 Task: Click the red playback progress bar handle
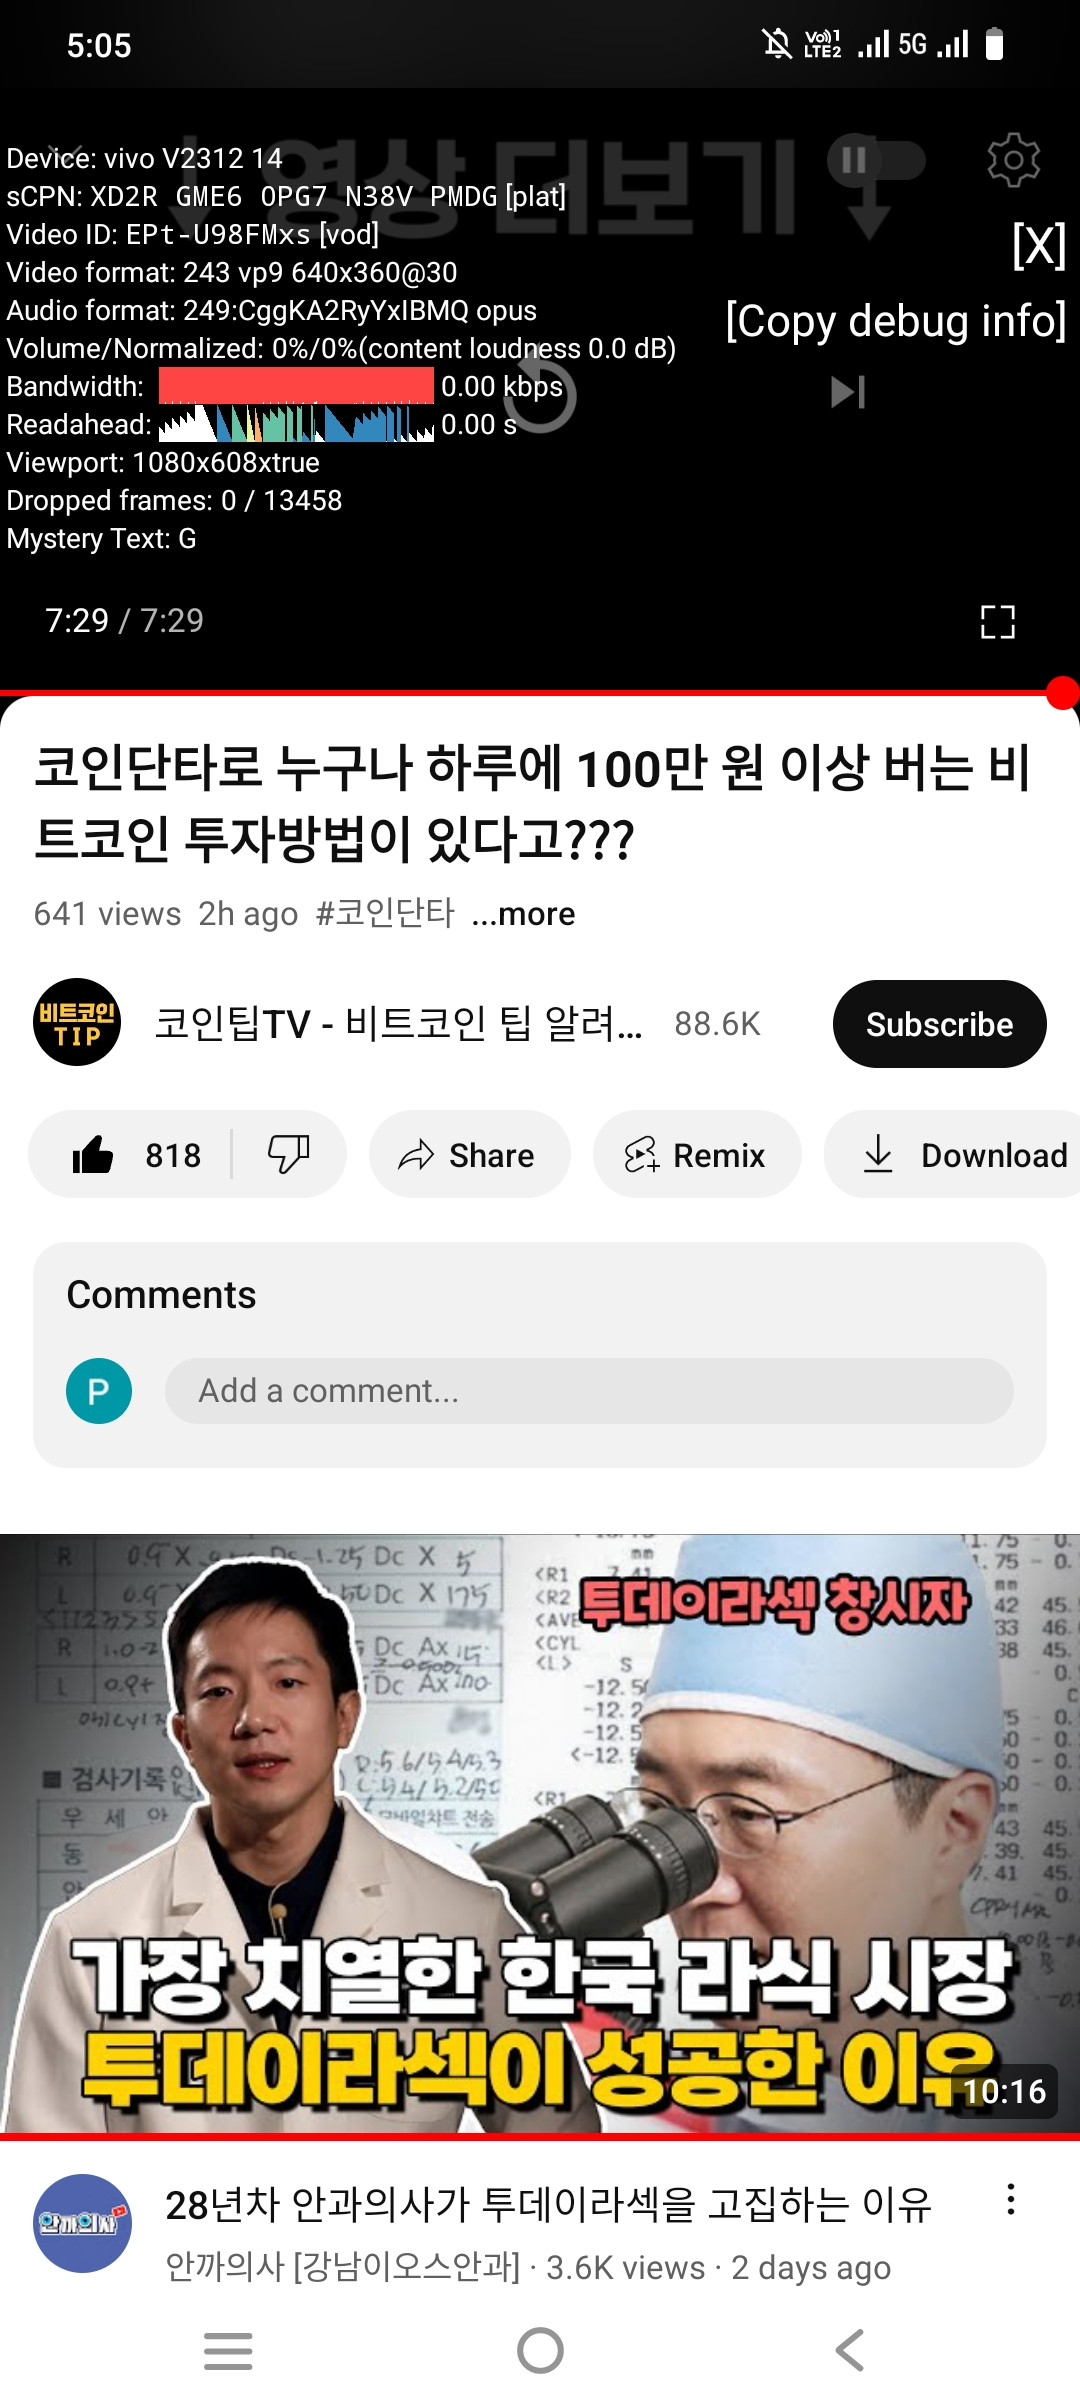(x=1062, y=692)
